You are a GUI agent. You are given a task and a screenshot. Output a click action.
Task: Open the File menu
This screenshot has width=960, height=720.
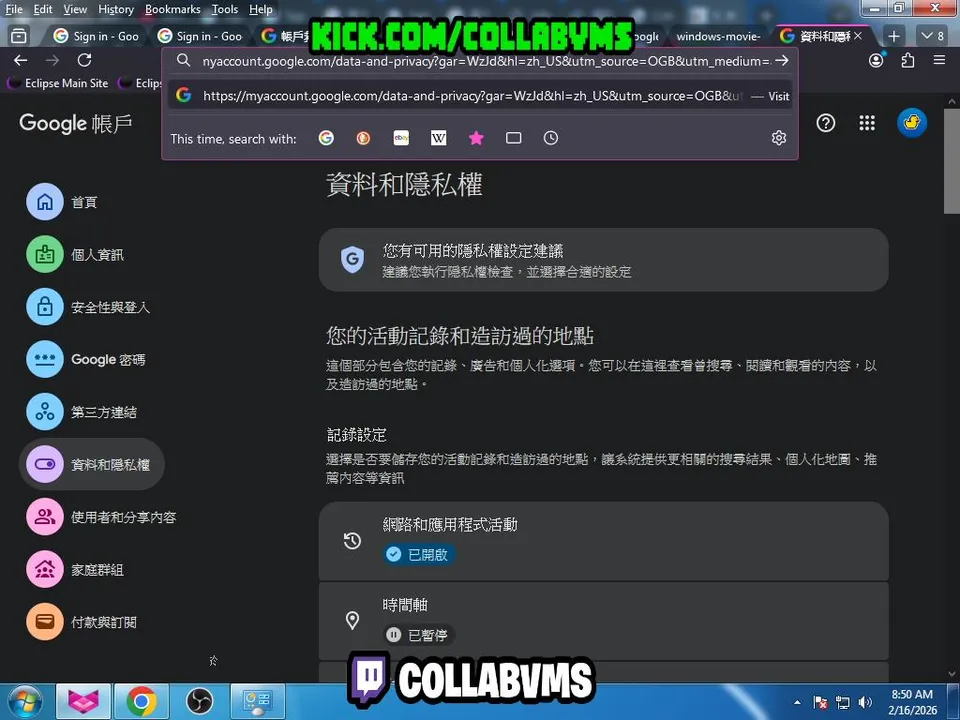click(x=13, y=9)
